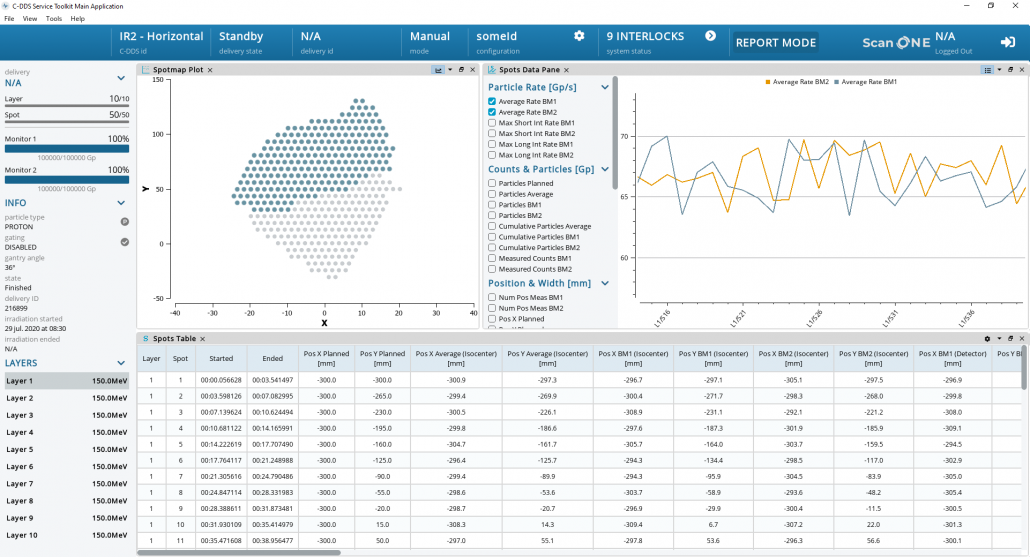Open the Tools menu

53,19
